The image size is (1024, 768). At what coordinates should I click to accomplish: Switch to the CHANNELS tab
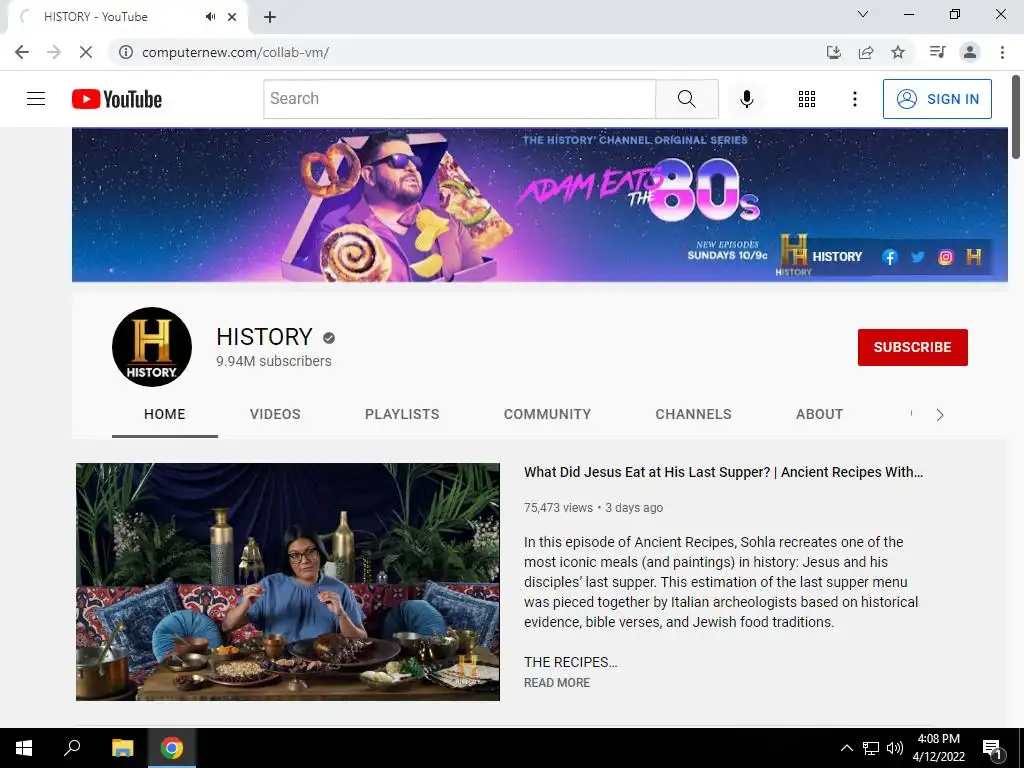pos(694,414)
